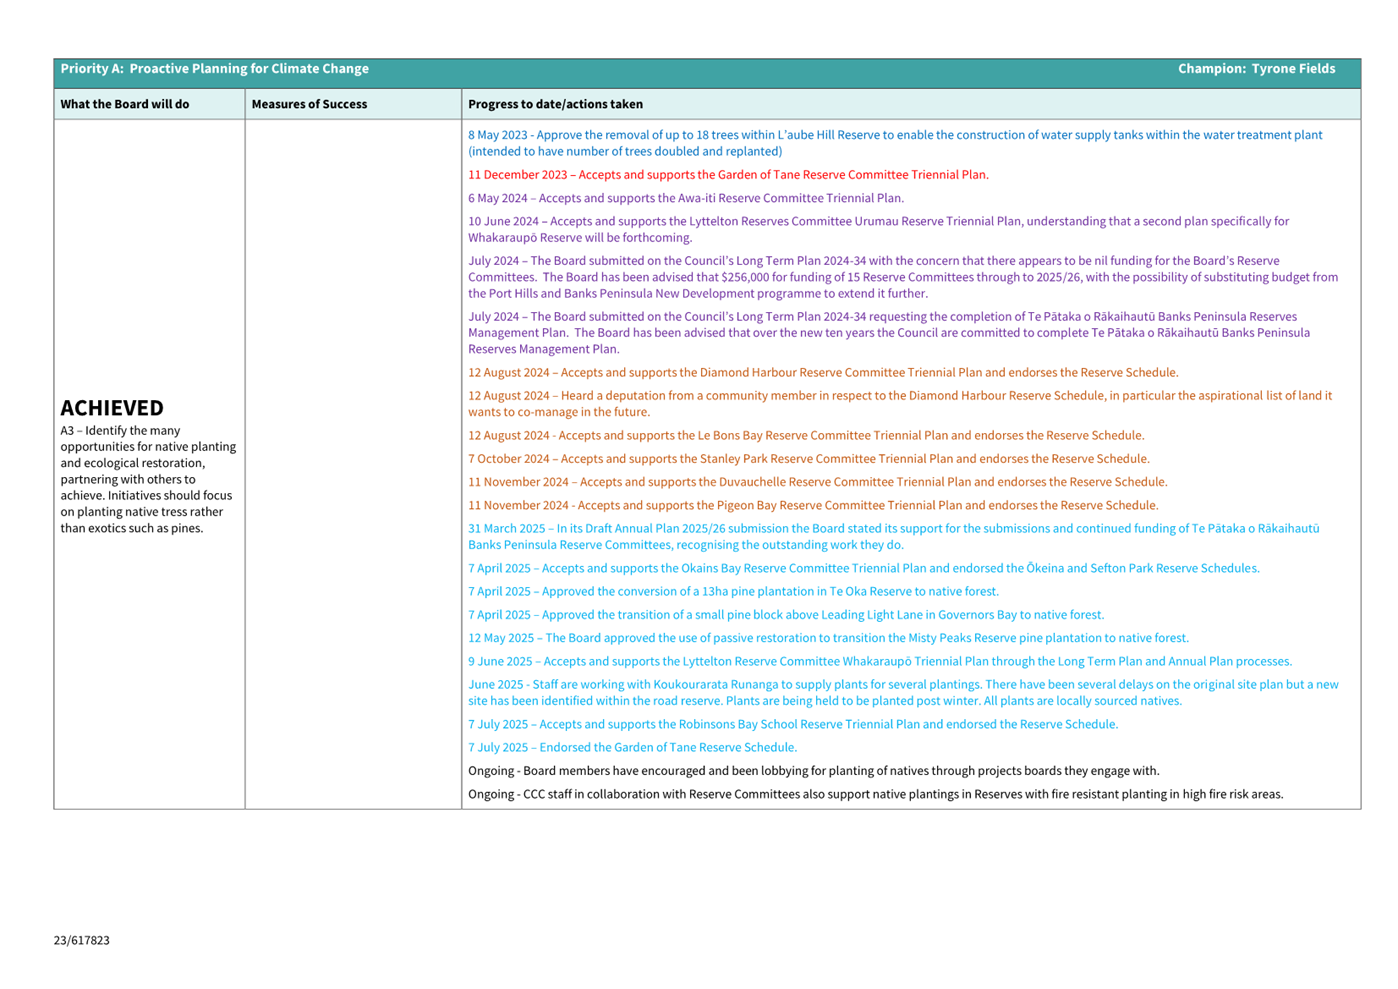Image resolution: width=1398 pixels, height=989 pixels.
Task: Click the 8 May 2023 L'aube Hill Reserve entry
Action: pos(894,143)
